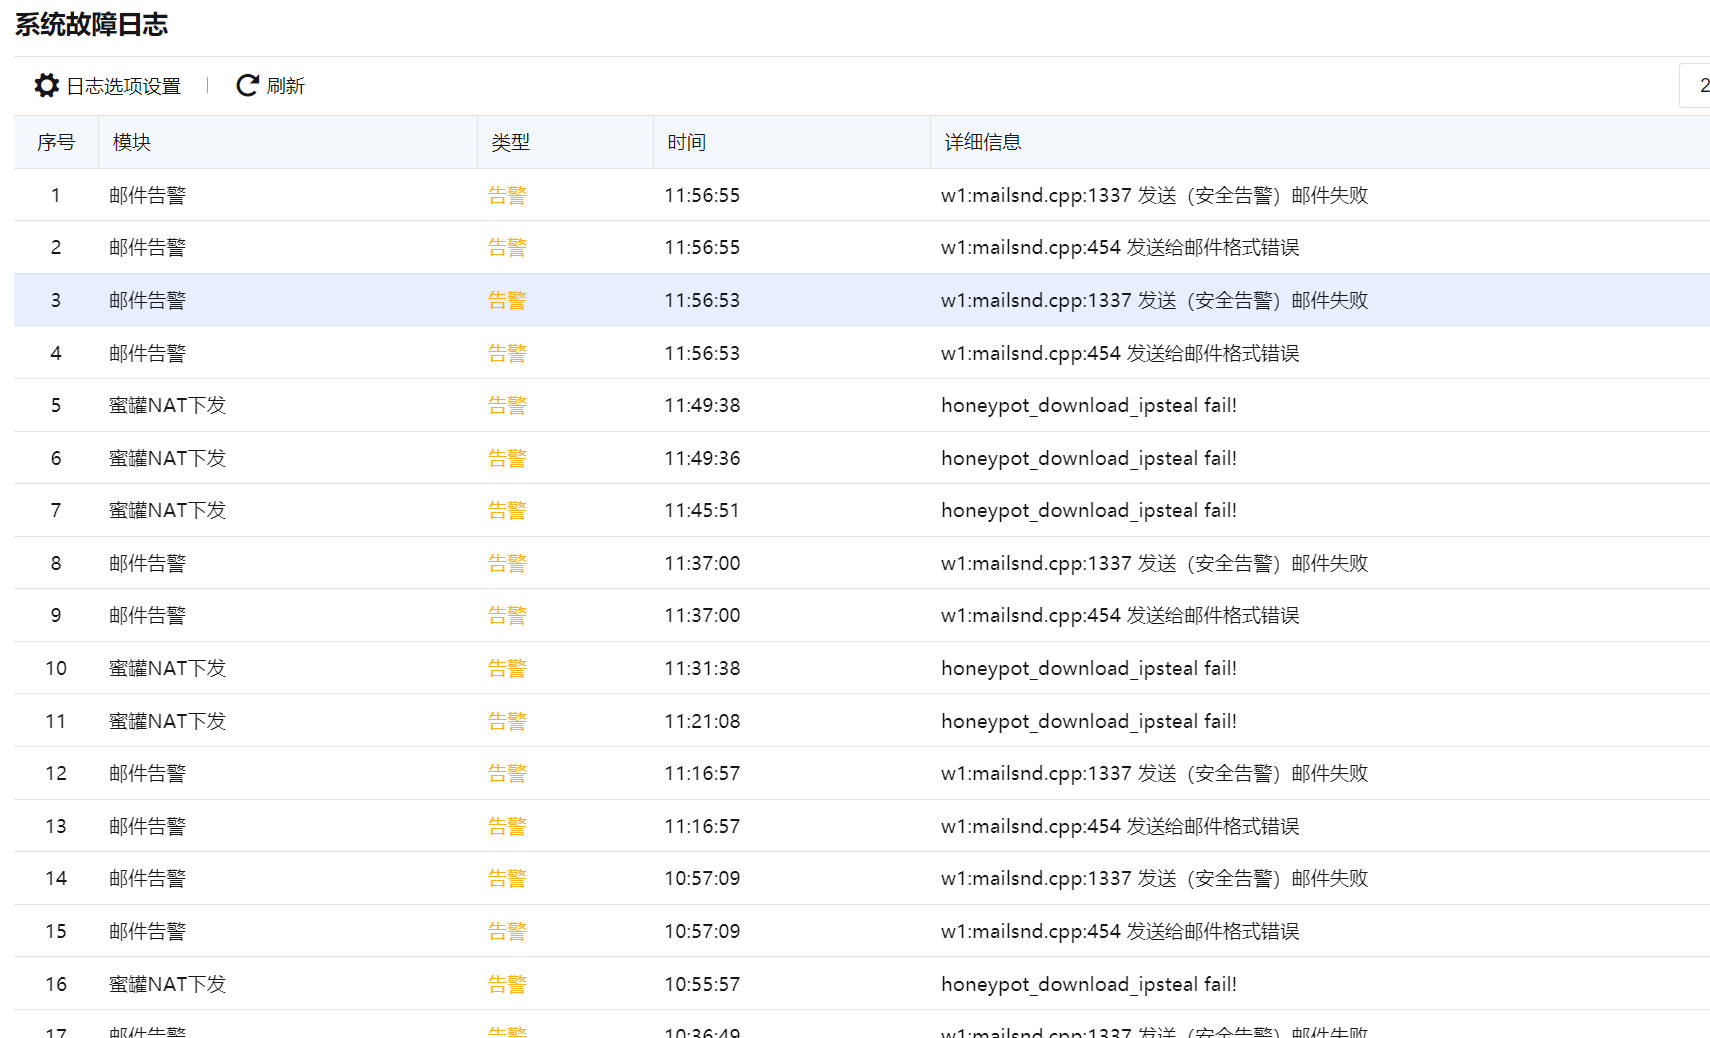This screenshot has width=1710, height=1038.
Task: Open 日志选项设置 settings
Action: 122,86
